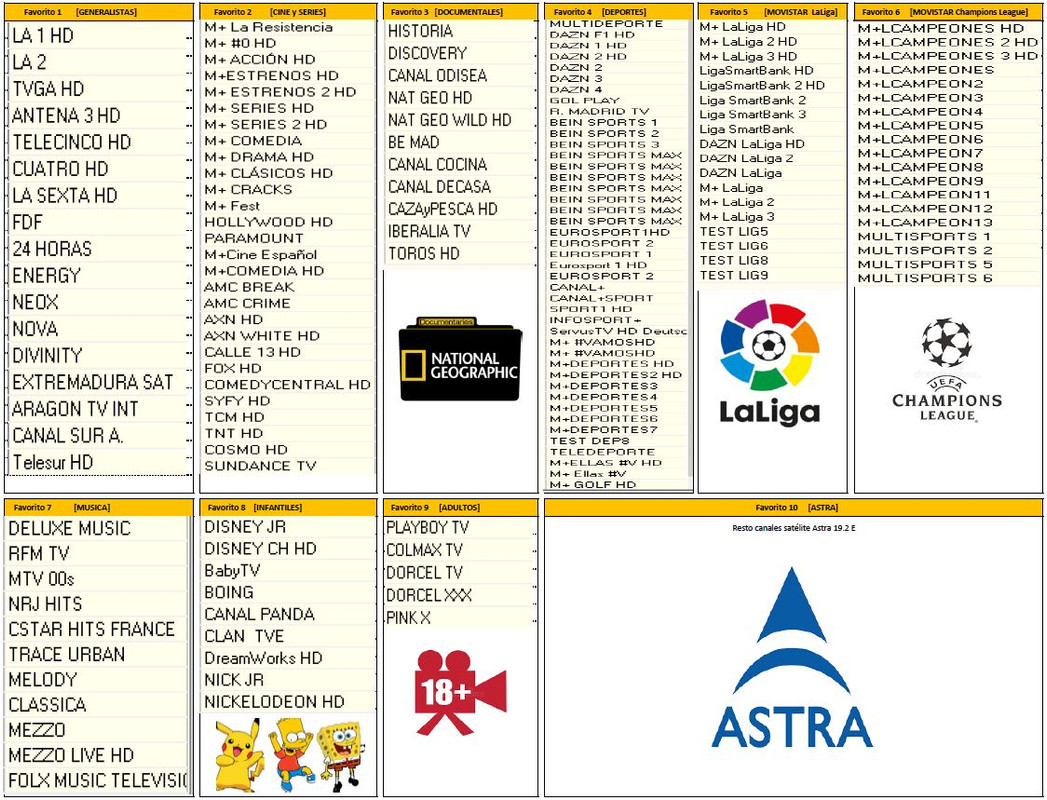
Task: Open Favorito 8 INFANTILES header
Action: tap(288, 508)
